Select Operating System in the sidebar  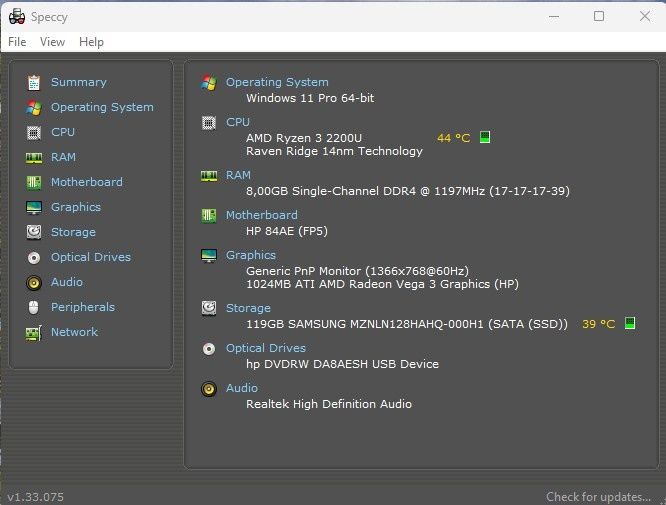(102, 107)
